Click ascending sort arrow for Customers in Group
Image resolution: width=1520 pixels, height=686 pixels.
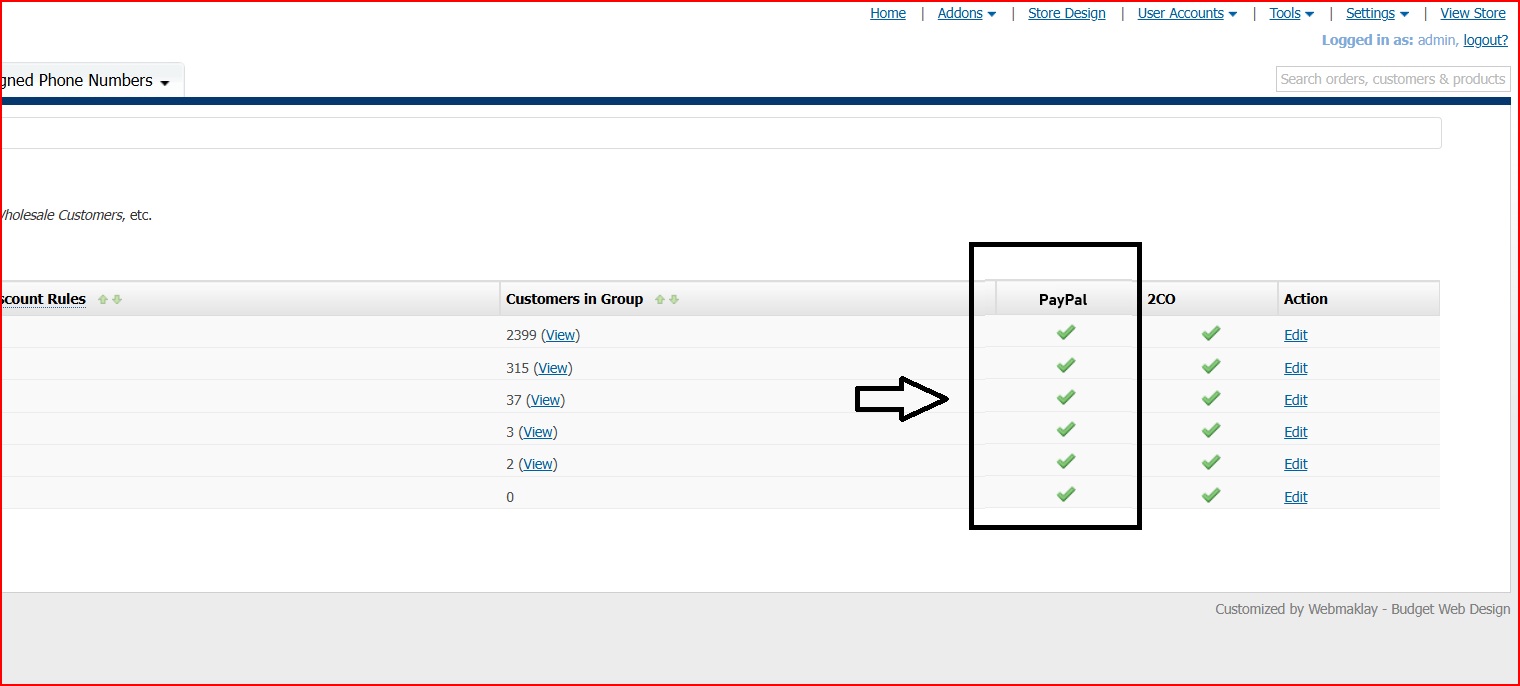point(660,300)
